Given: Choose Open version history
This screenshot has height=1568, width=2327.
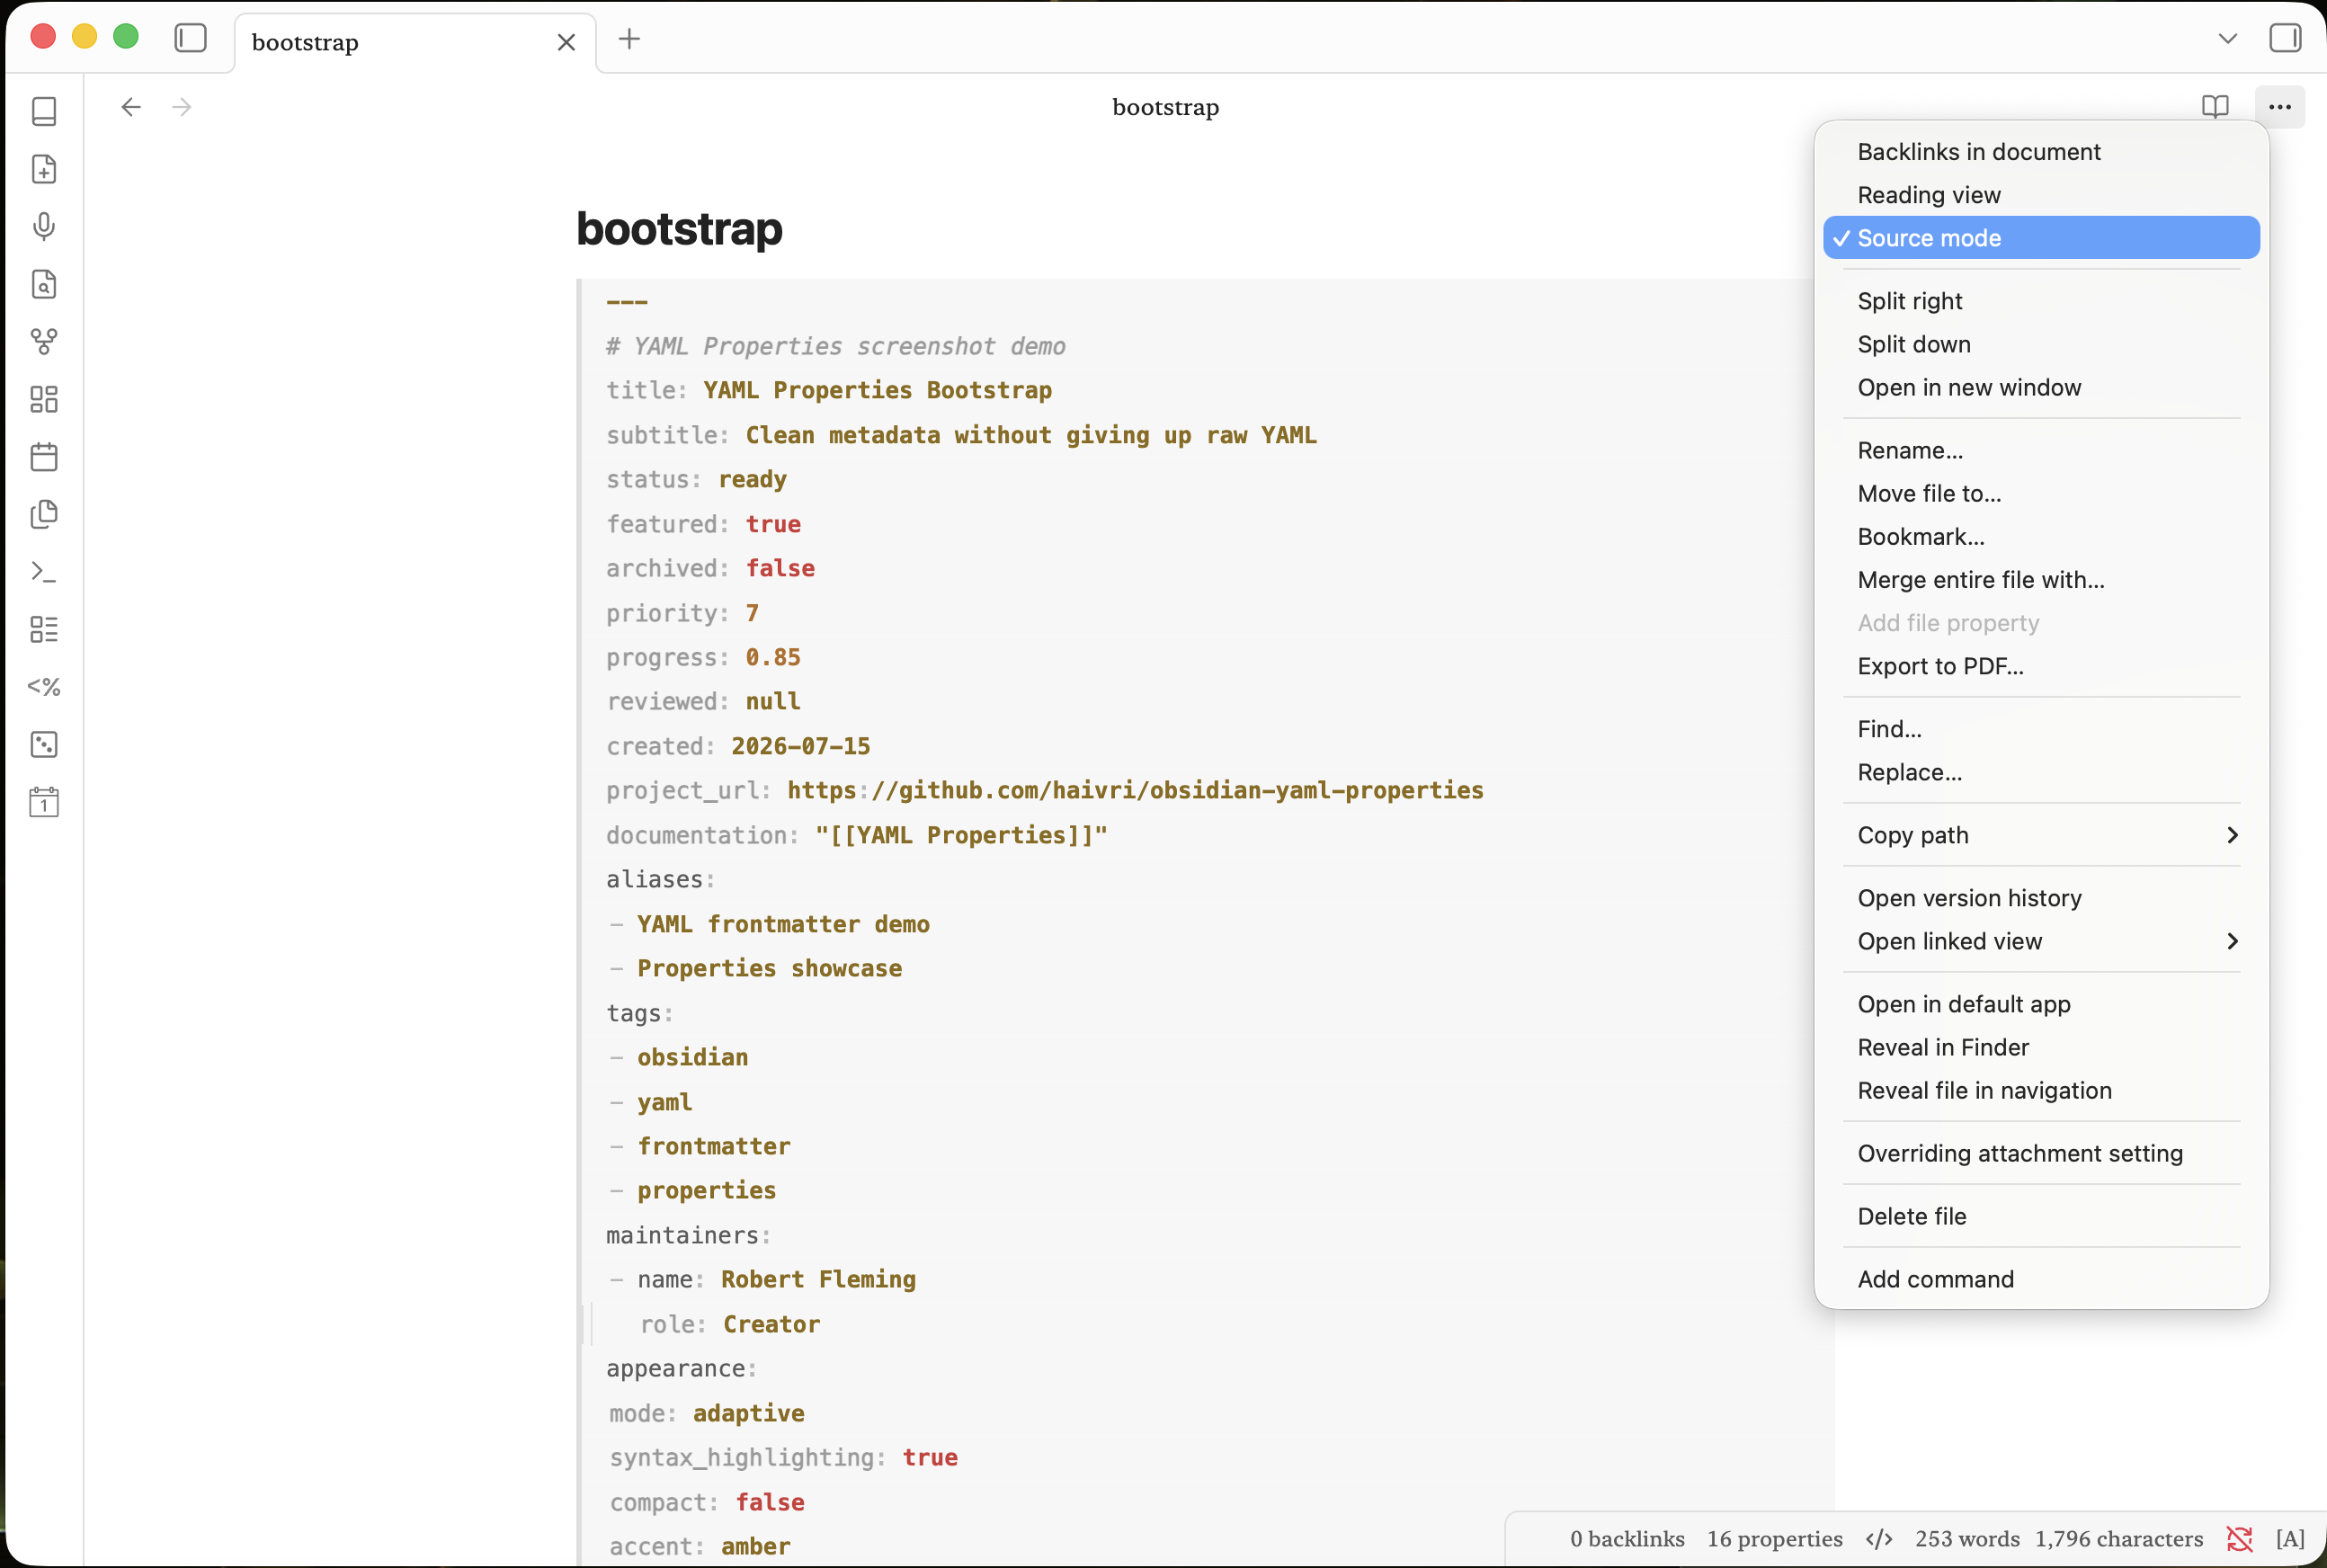Looking at the screenshot, I should point(2041,898).
